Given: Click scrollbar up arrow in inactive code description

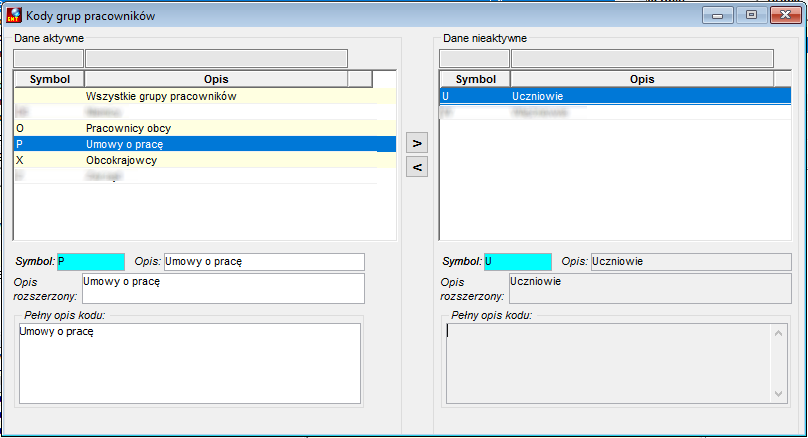Looking at the screenshot, I should [x=778, y=333].
